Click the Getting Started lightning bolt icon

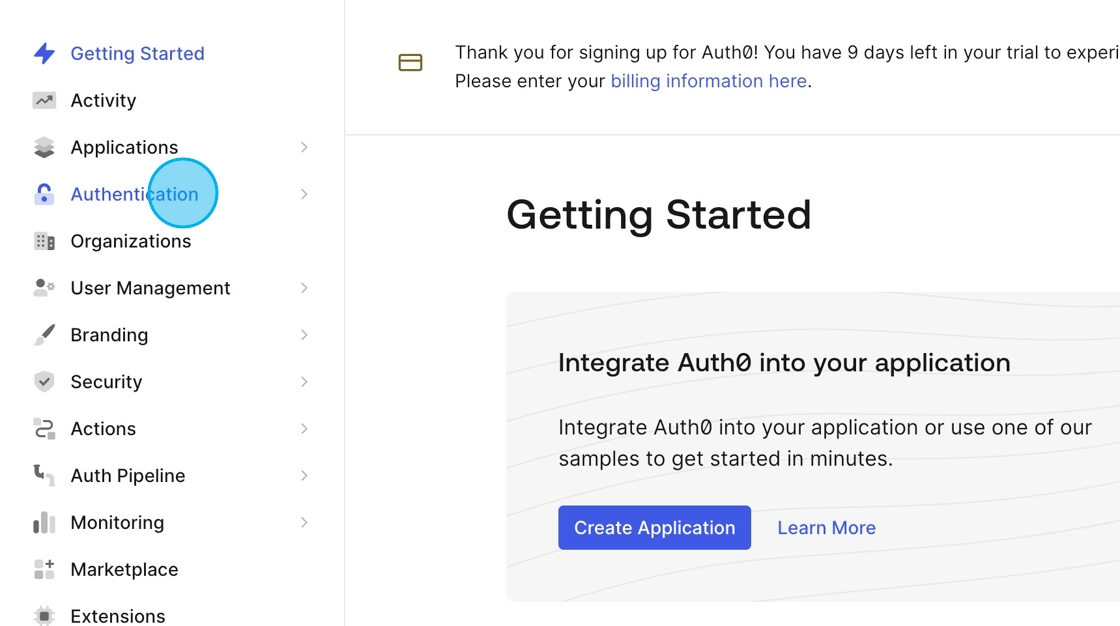[x=44, y=53]
